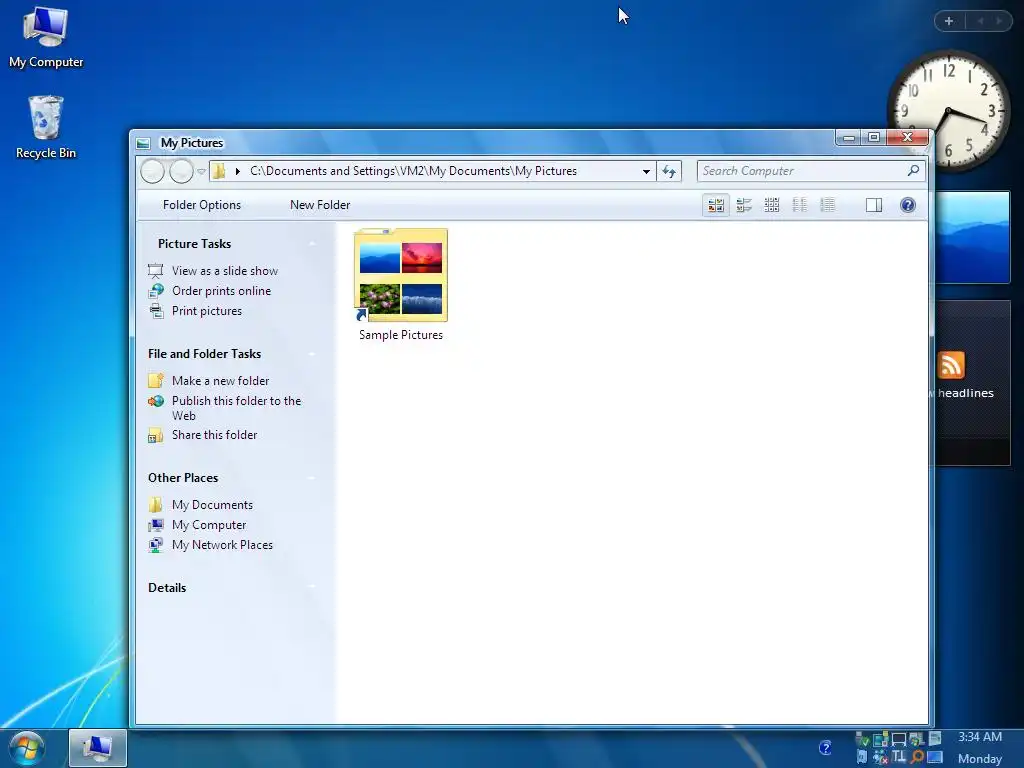Click Publish this folder to the Web

click(x=236, y=408)
